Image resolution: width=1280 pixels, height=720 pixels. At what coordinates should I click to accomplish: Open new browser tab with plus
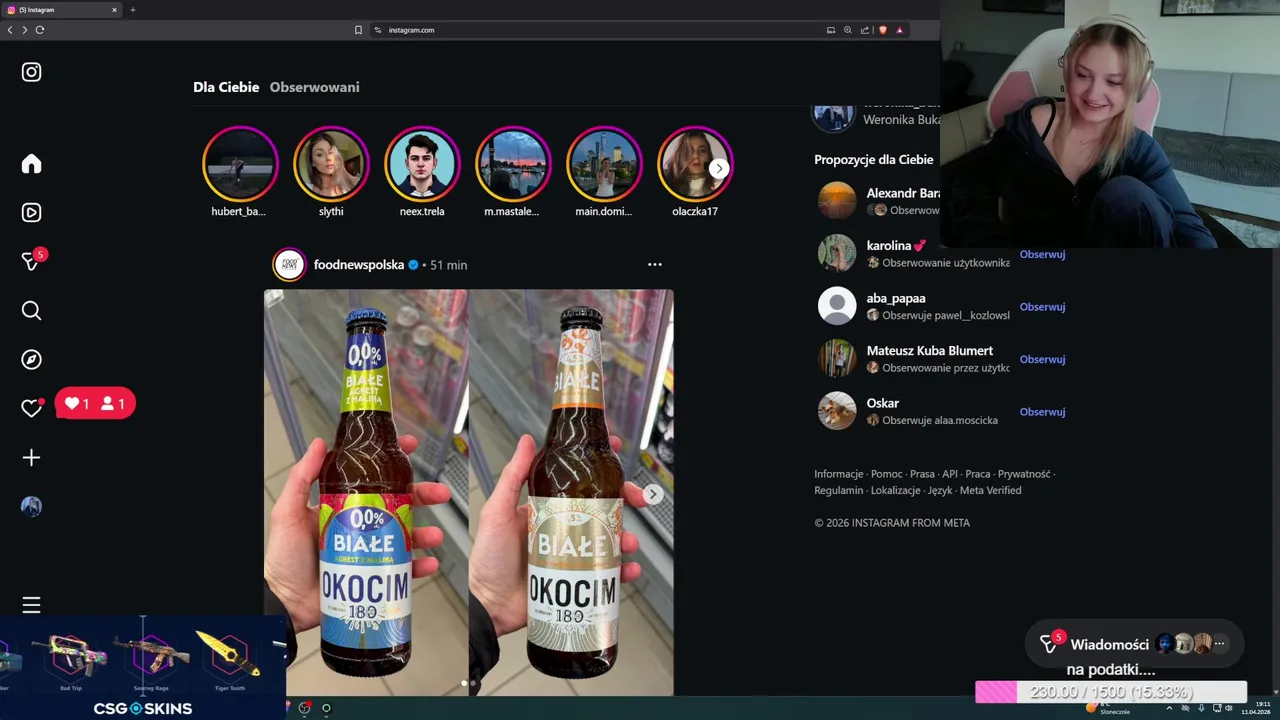tap(132, 10)
